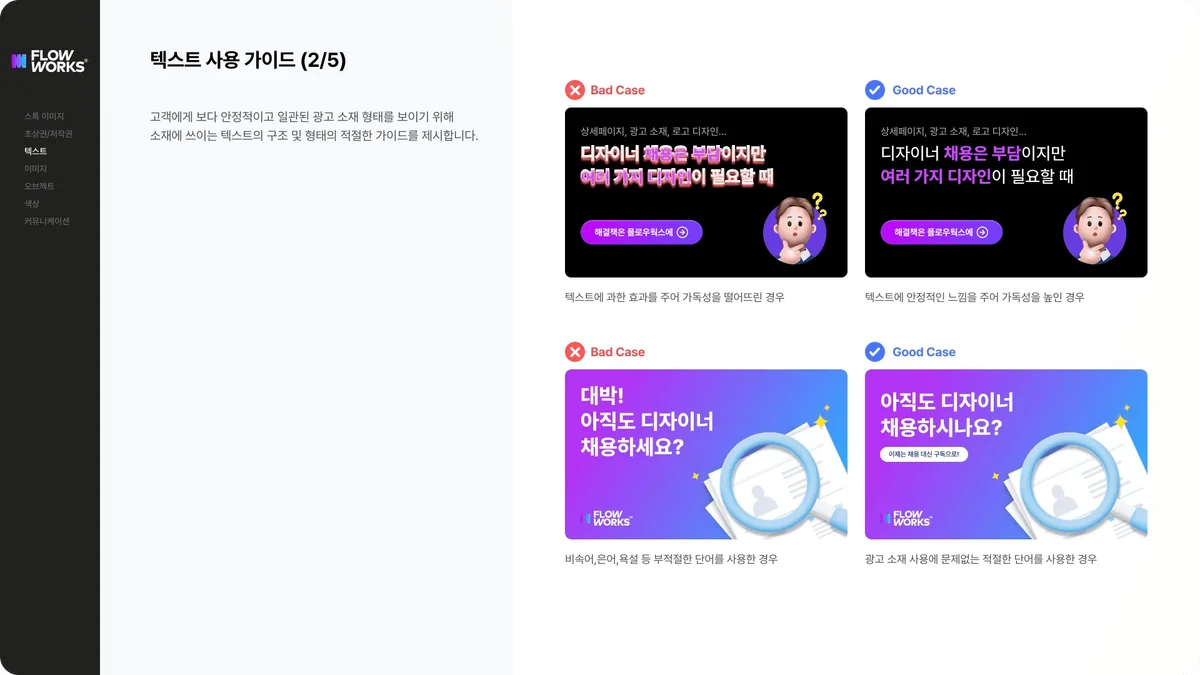The width and height of the screenshot is (1200, 675).
Task: Click Flow Works logo on 대박! banner
Action: tap(606, 519)
